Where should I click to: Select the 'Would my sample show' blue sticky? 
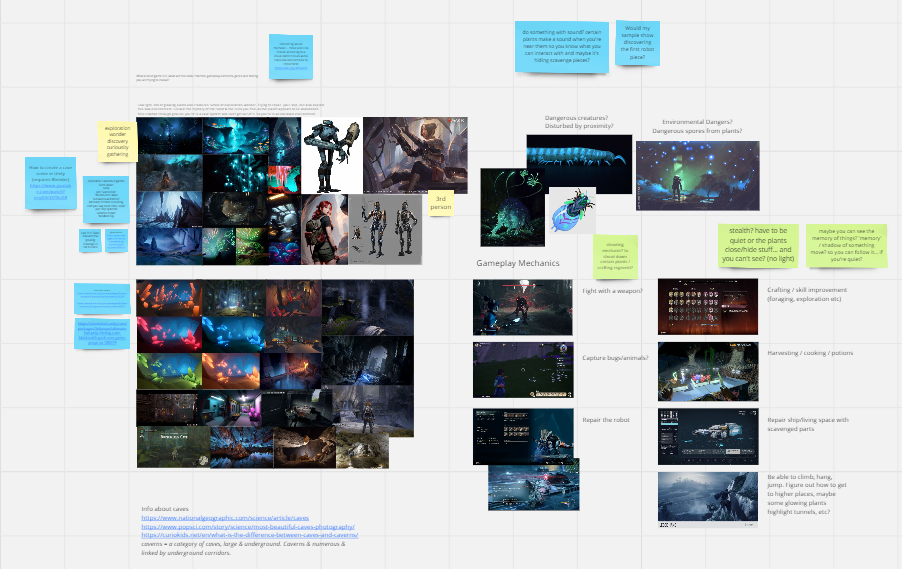[637, 43]
